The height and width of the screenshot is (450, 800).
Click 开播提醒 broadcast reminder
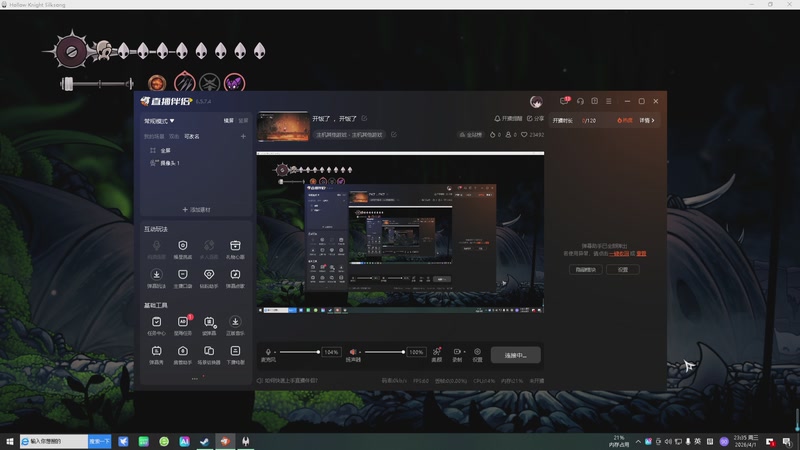pyautogui.click(x=508, y=118)
